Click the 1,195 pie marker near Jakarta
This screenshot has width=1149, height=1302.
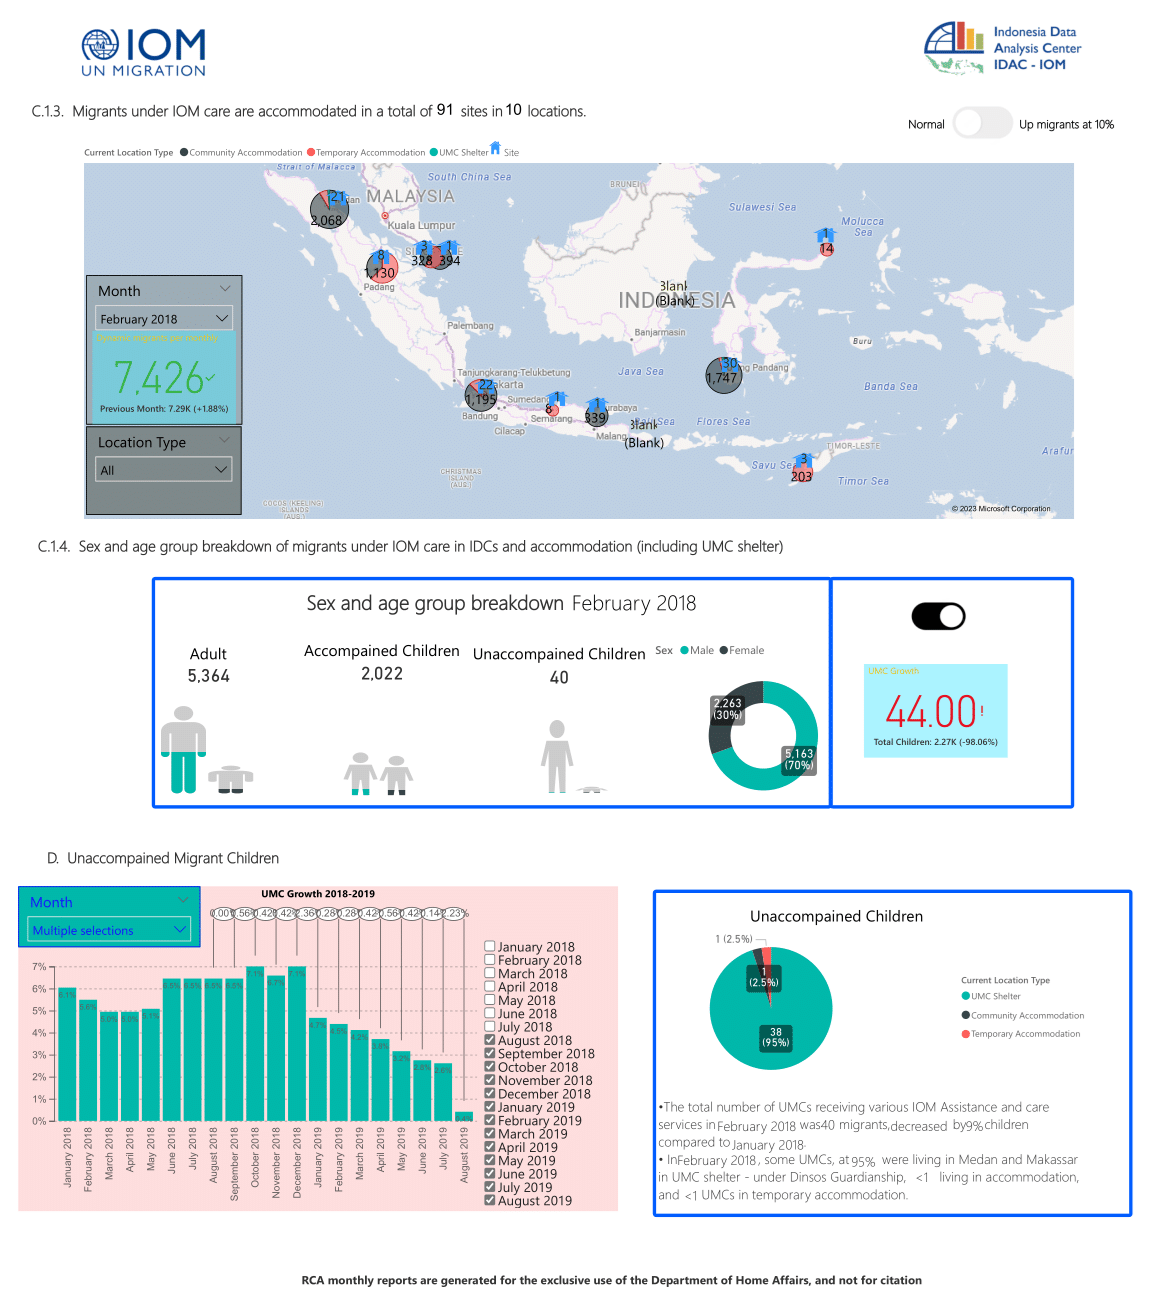tap(481, 394)
